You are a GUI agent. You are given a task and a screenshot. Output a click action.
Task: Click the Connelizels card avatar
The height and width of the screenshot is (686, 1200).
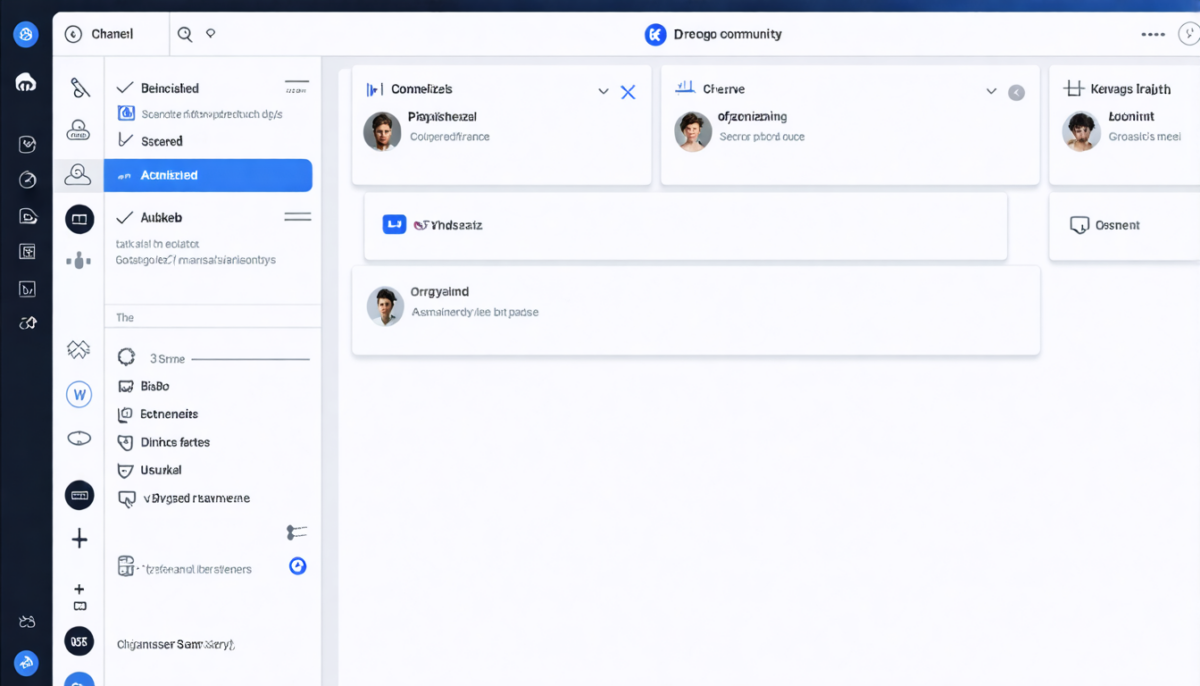pos(382,131)
